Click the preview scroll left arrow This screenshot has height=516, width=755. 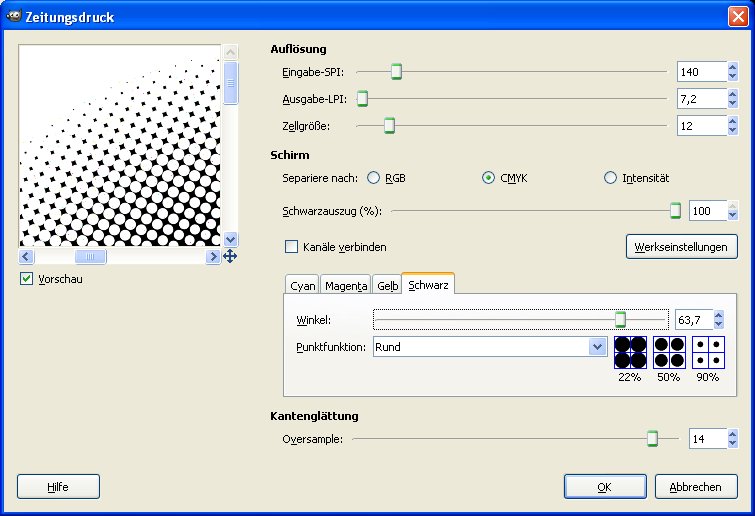click(x=26, y=256)
